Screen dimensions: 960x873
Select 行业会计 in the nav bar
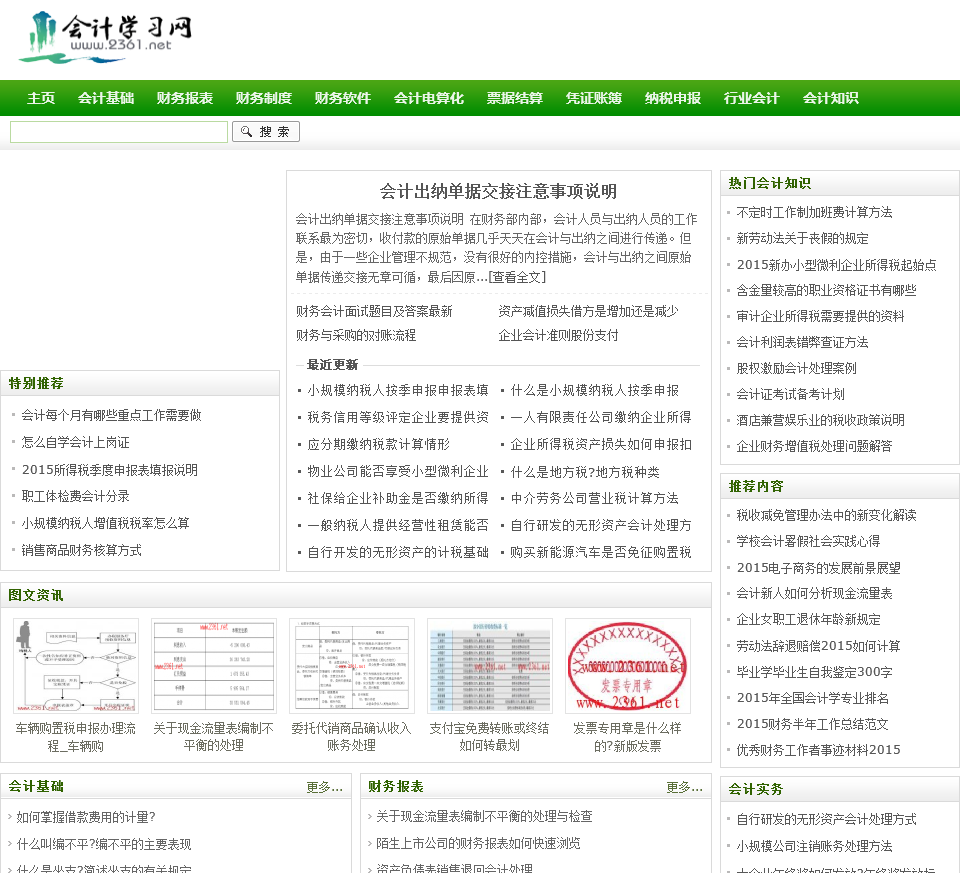(x=751, y=98)
